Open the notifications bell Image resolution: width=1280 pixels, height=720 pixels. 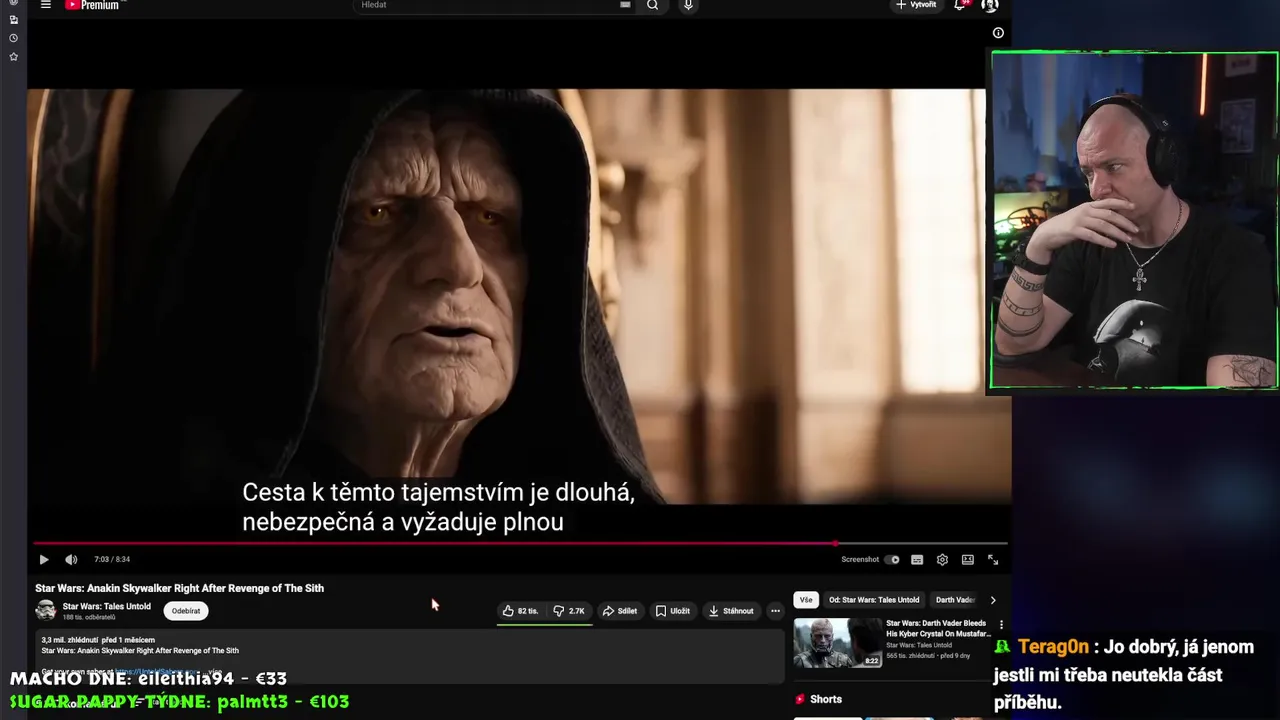[x=960, y=5]
